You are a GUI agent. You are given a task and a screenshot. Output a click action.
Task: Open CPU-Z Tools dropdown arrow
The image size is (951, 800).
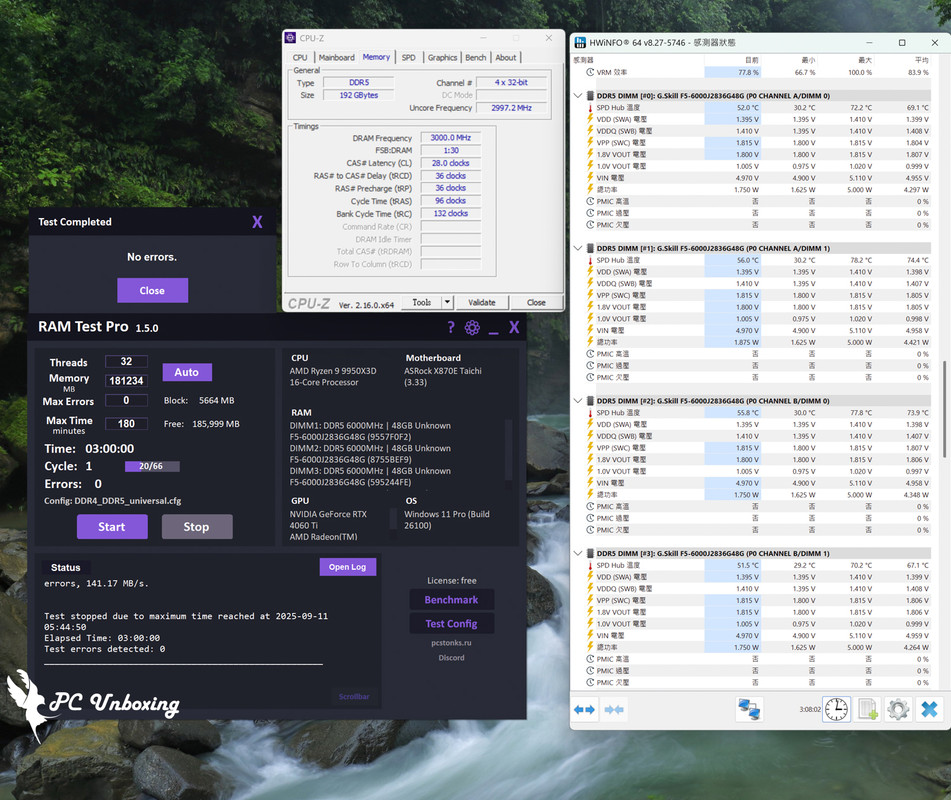click(x=447, y=302)
